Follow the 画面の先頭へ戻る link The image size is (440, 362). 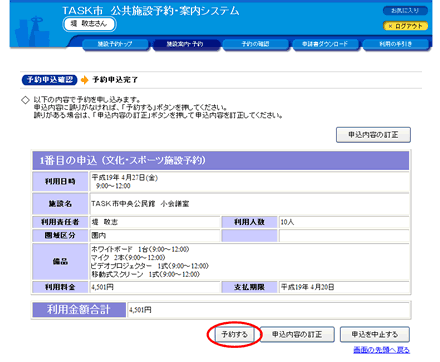(x=381, y=350)
